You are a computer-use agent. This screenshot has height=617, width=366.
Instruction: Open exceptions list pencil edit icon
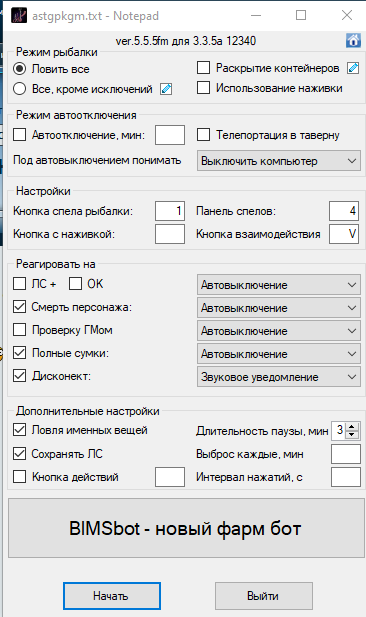coord(166,89)
